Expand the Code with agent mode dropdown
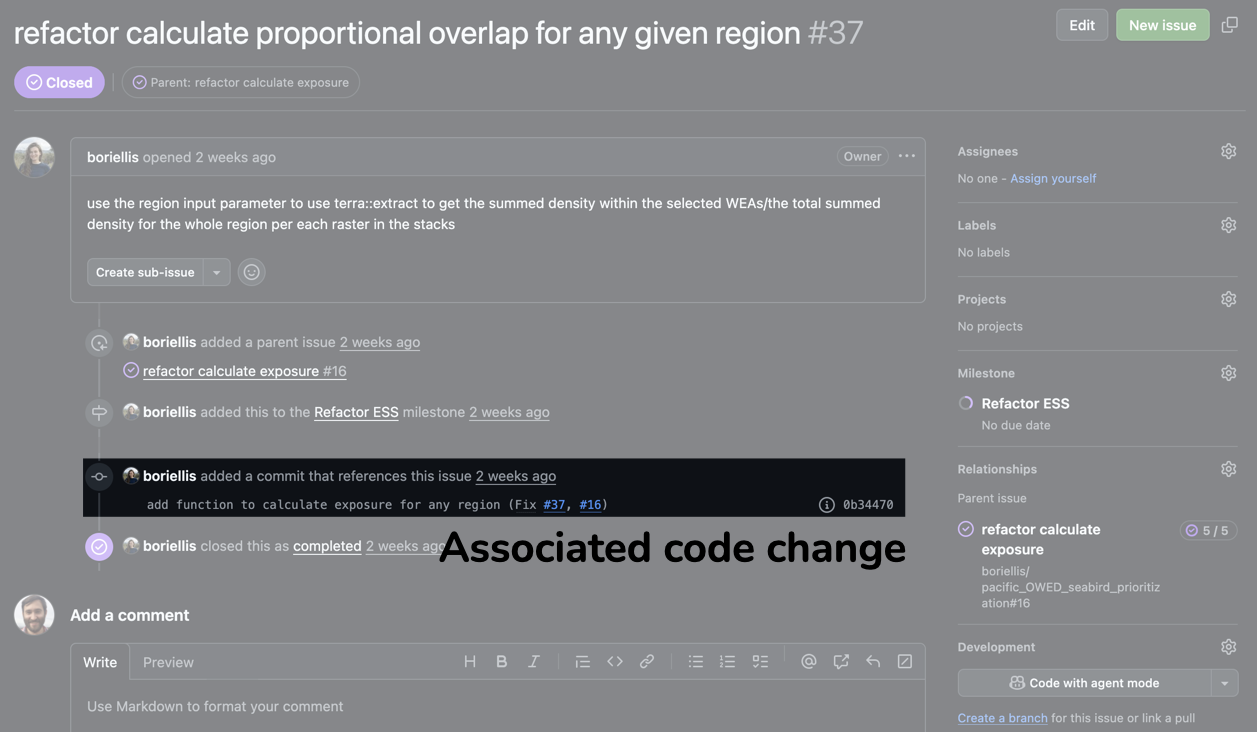The height and width of the screenshot is (732, 1257). point(1225,683)
